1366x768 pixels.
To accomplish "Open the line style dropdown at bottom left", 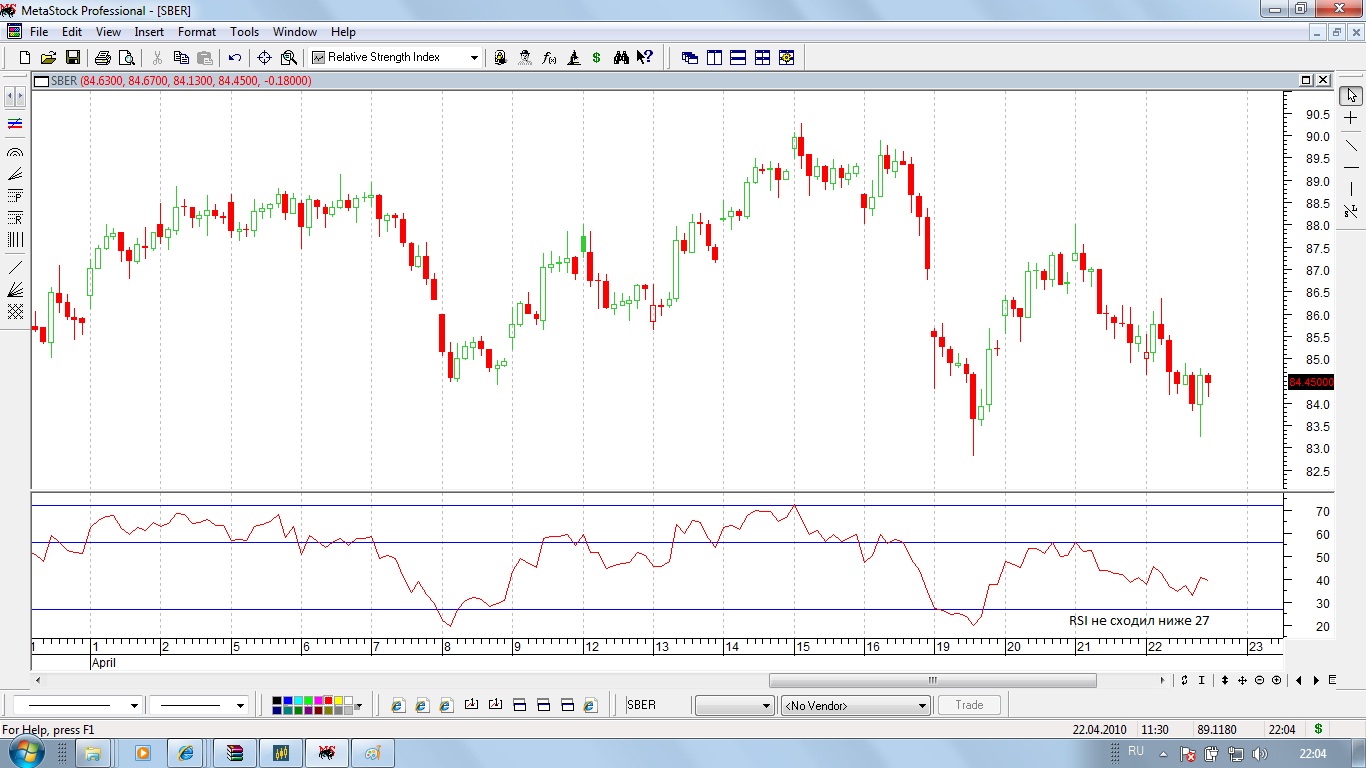I will tap(134, 706).
